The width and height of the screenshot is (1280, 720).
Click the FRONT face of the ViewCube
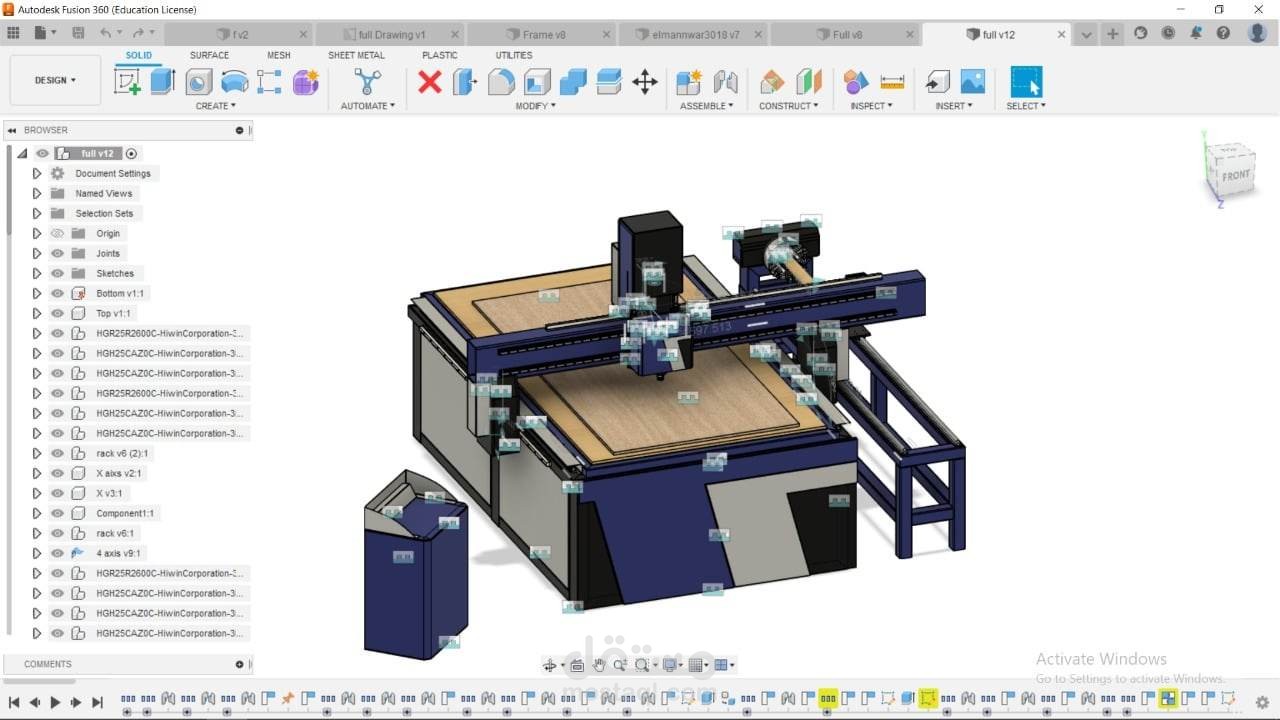click(1234, 176)
